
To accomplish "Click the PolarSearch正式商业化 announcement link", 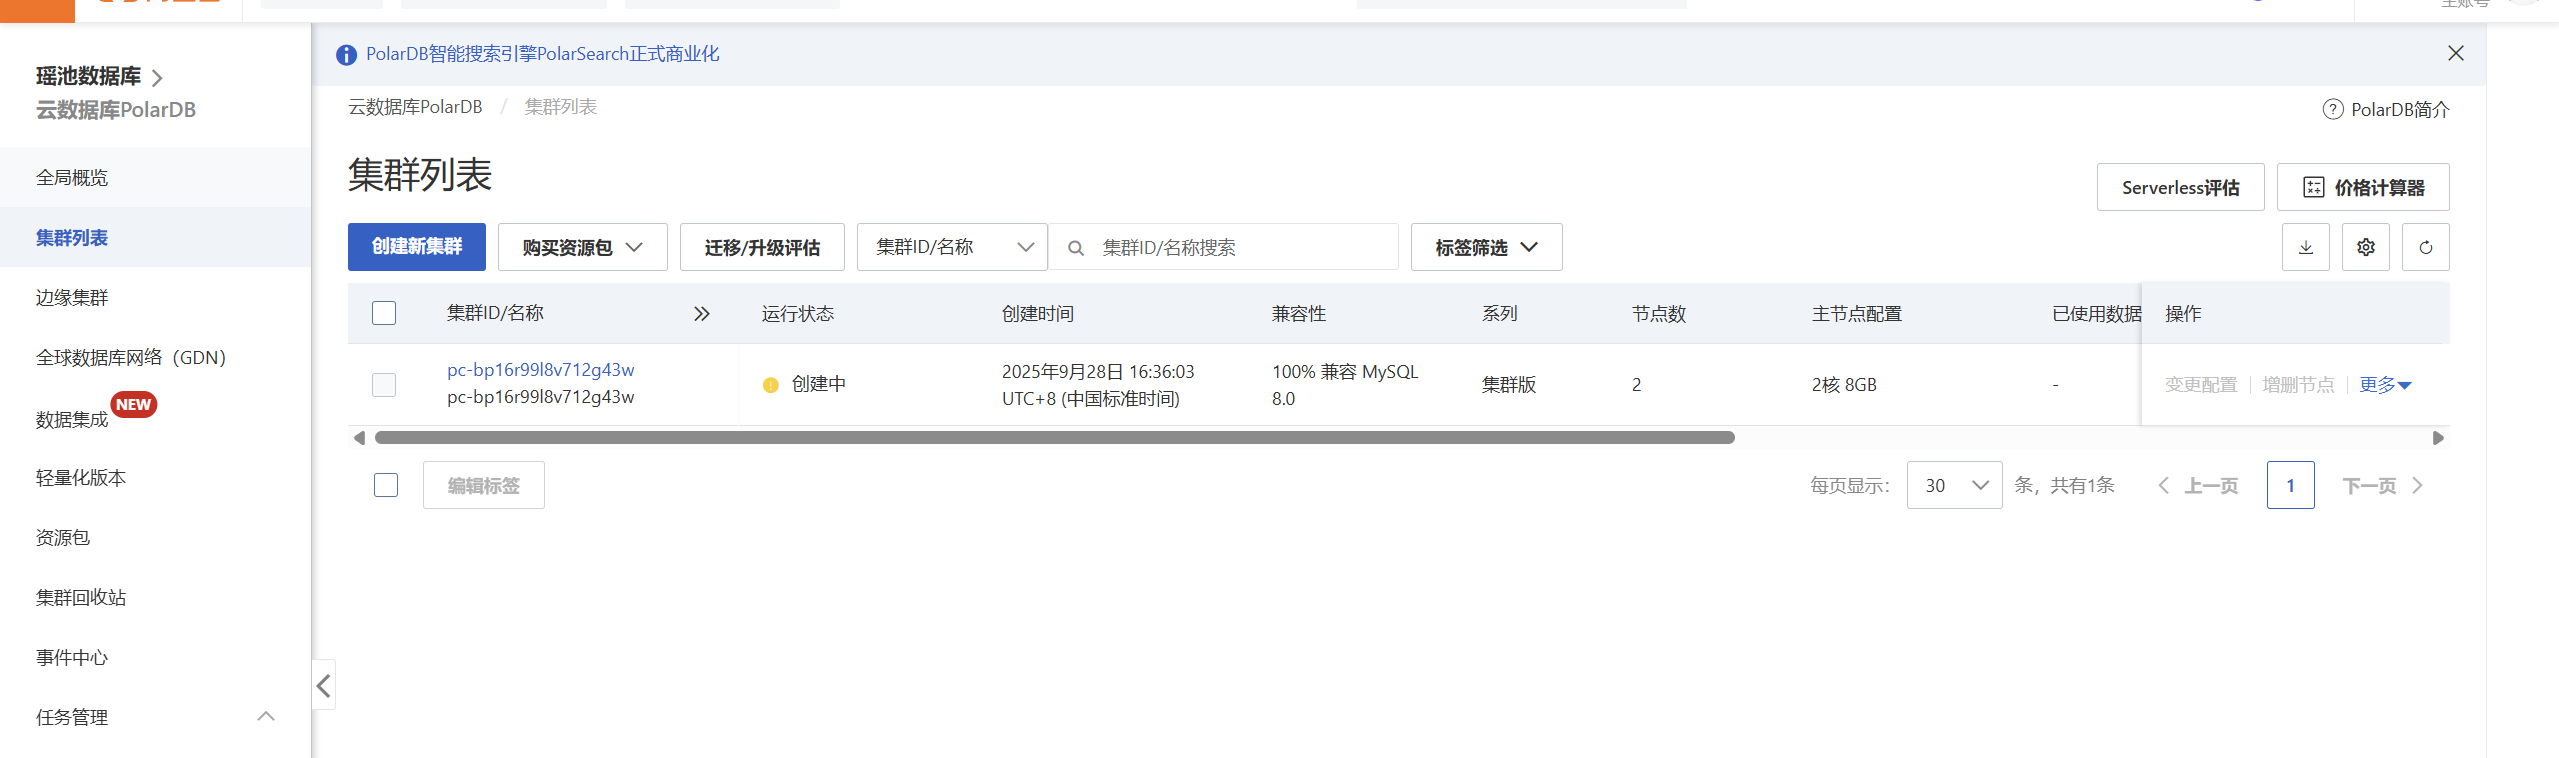I will [x=543, y=54].
